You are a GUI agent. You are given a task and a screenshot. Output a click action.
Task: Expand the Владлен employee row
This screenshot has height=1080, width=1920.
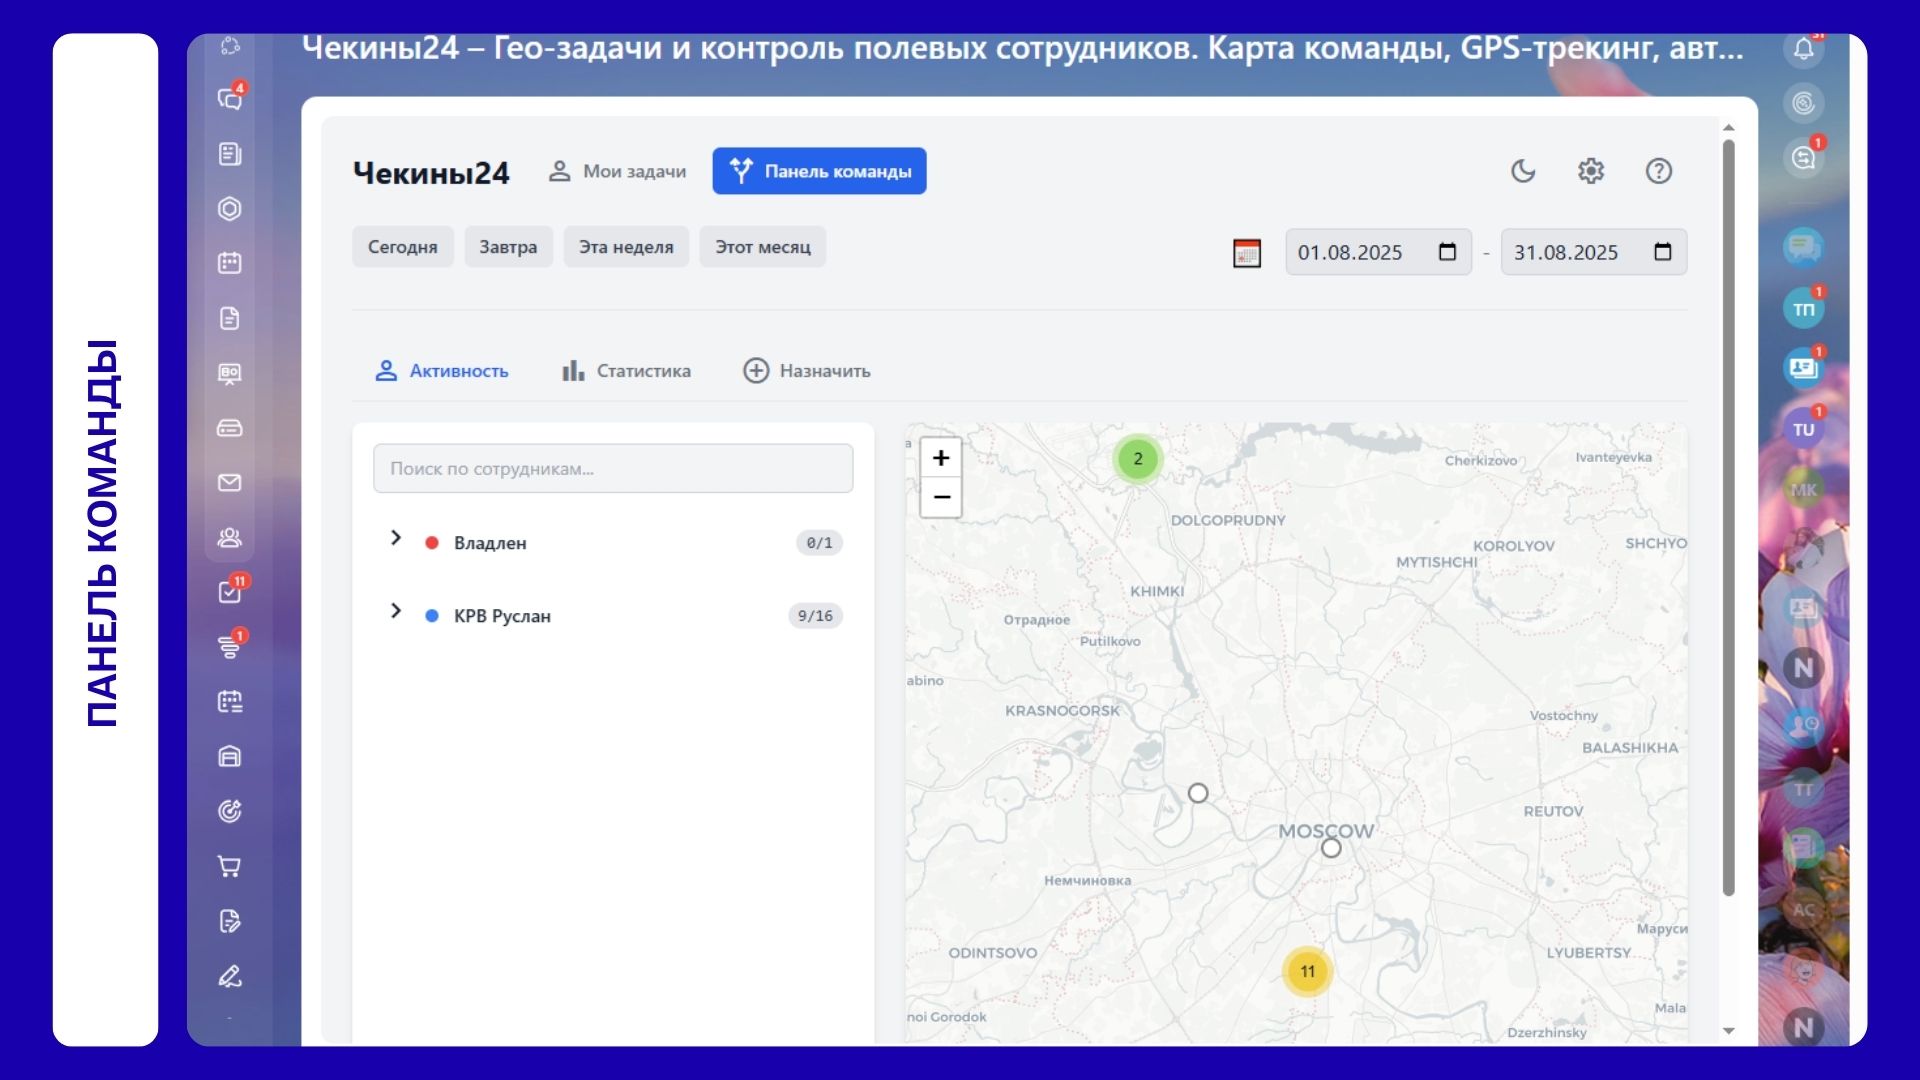tap(396, 538)
